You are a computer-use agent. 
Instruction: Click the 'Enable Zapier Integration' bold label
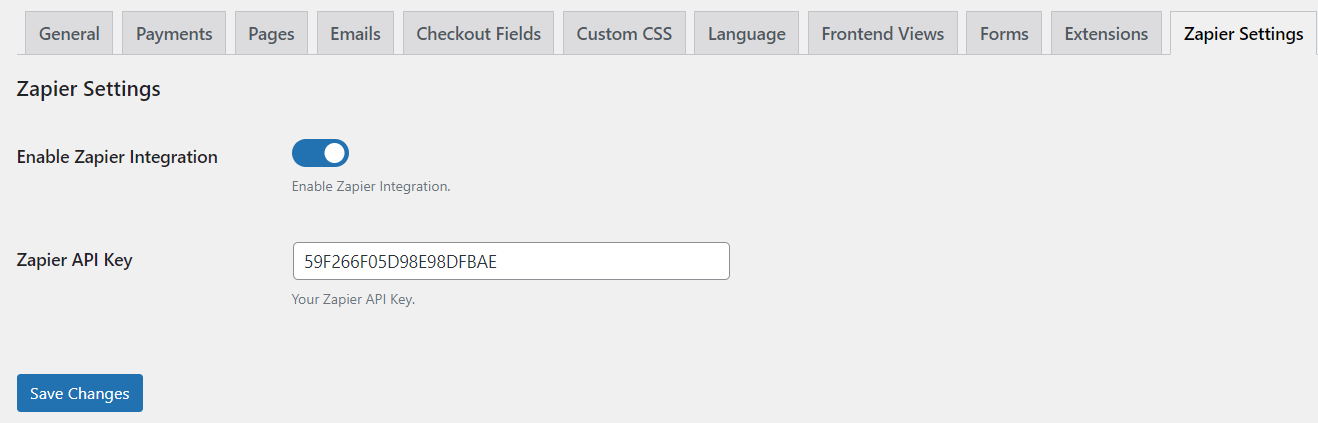(117, 157)
